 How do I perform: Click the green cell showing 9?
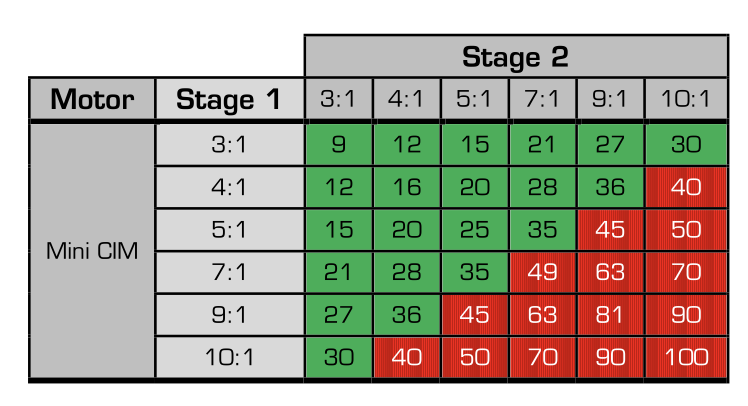pyautogui.click(x=338, y=145)
